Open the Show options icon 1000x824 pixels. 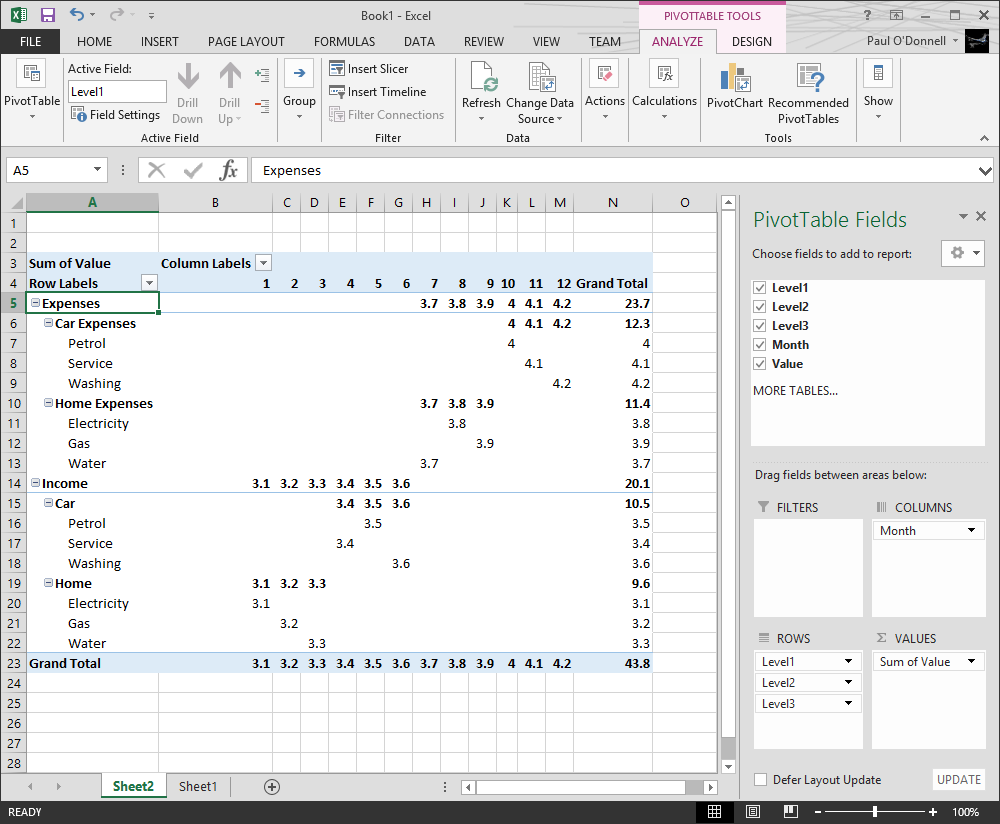click(878, 74)
